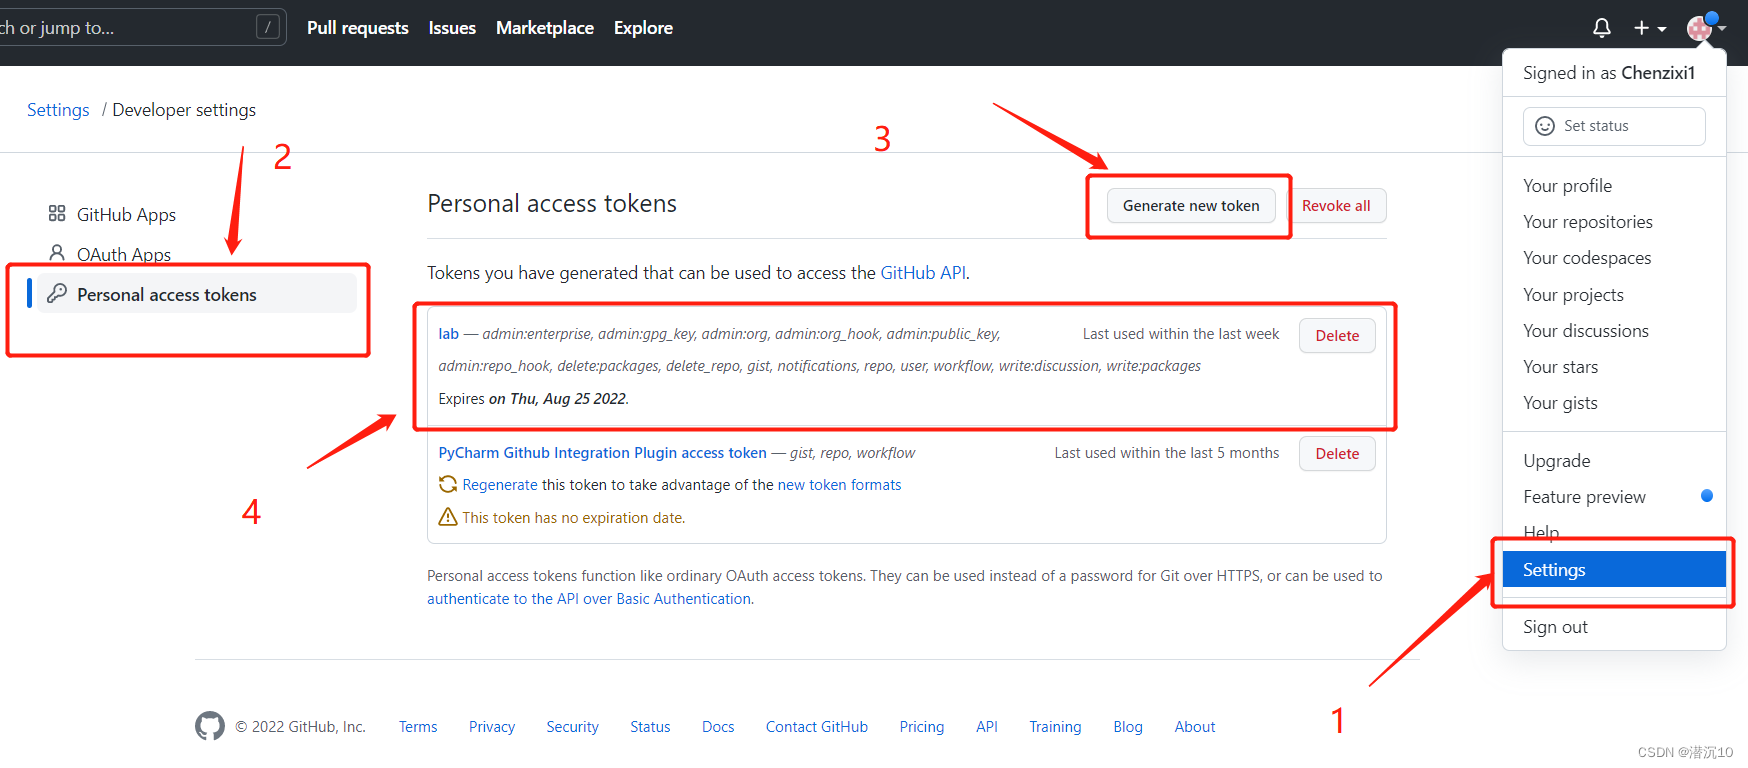Open Docs footer link
This screenshot has height=768, width=1748.
718,727
